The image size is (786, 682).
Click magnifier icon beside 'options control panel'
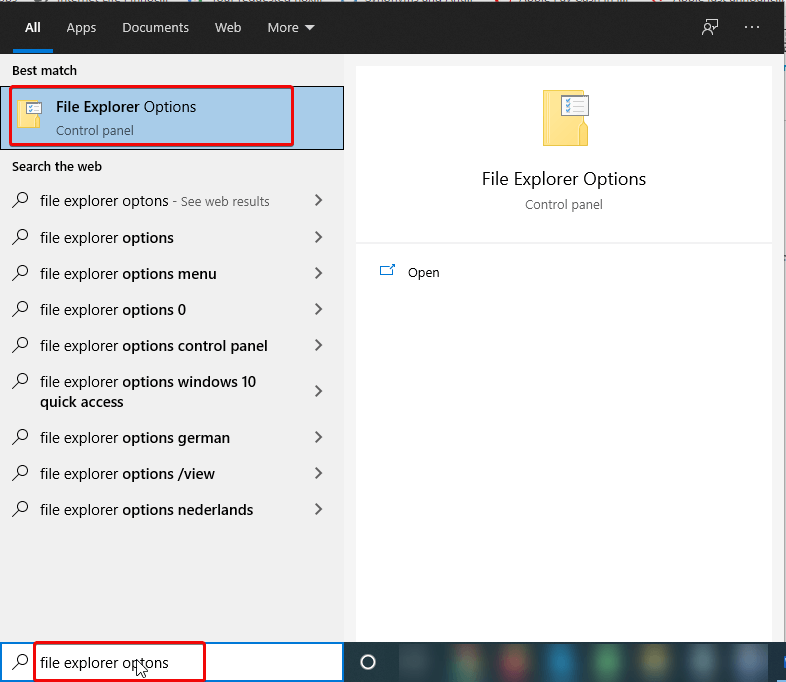pos(20,345)
